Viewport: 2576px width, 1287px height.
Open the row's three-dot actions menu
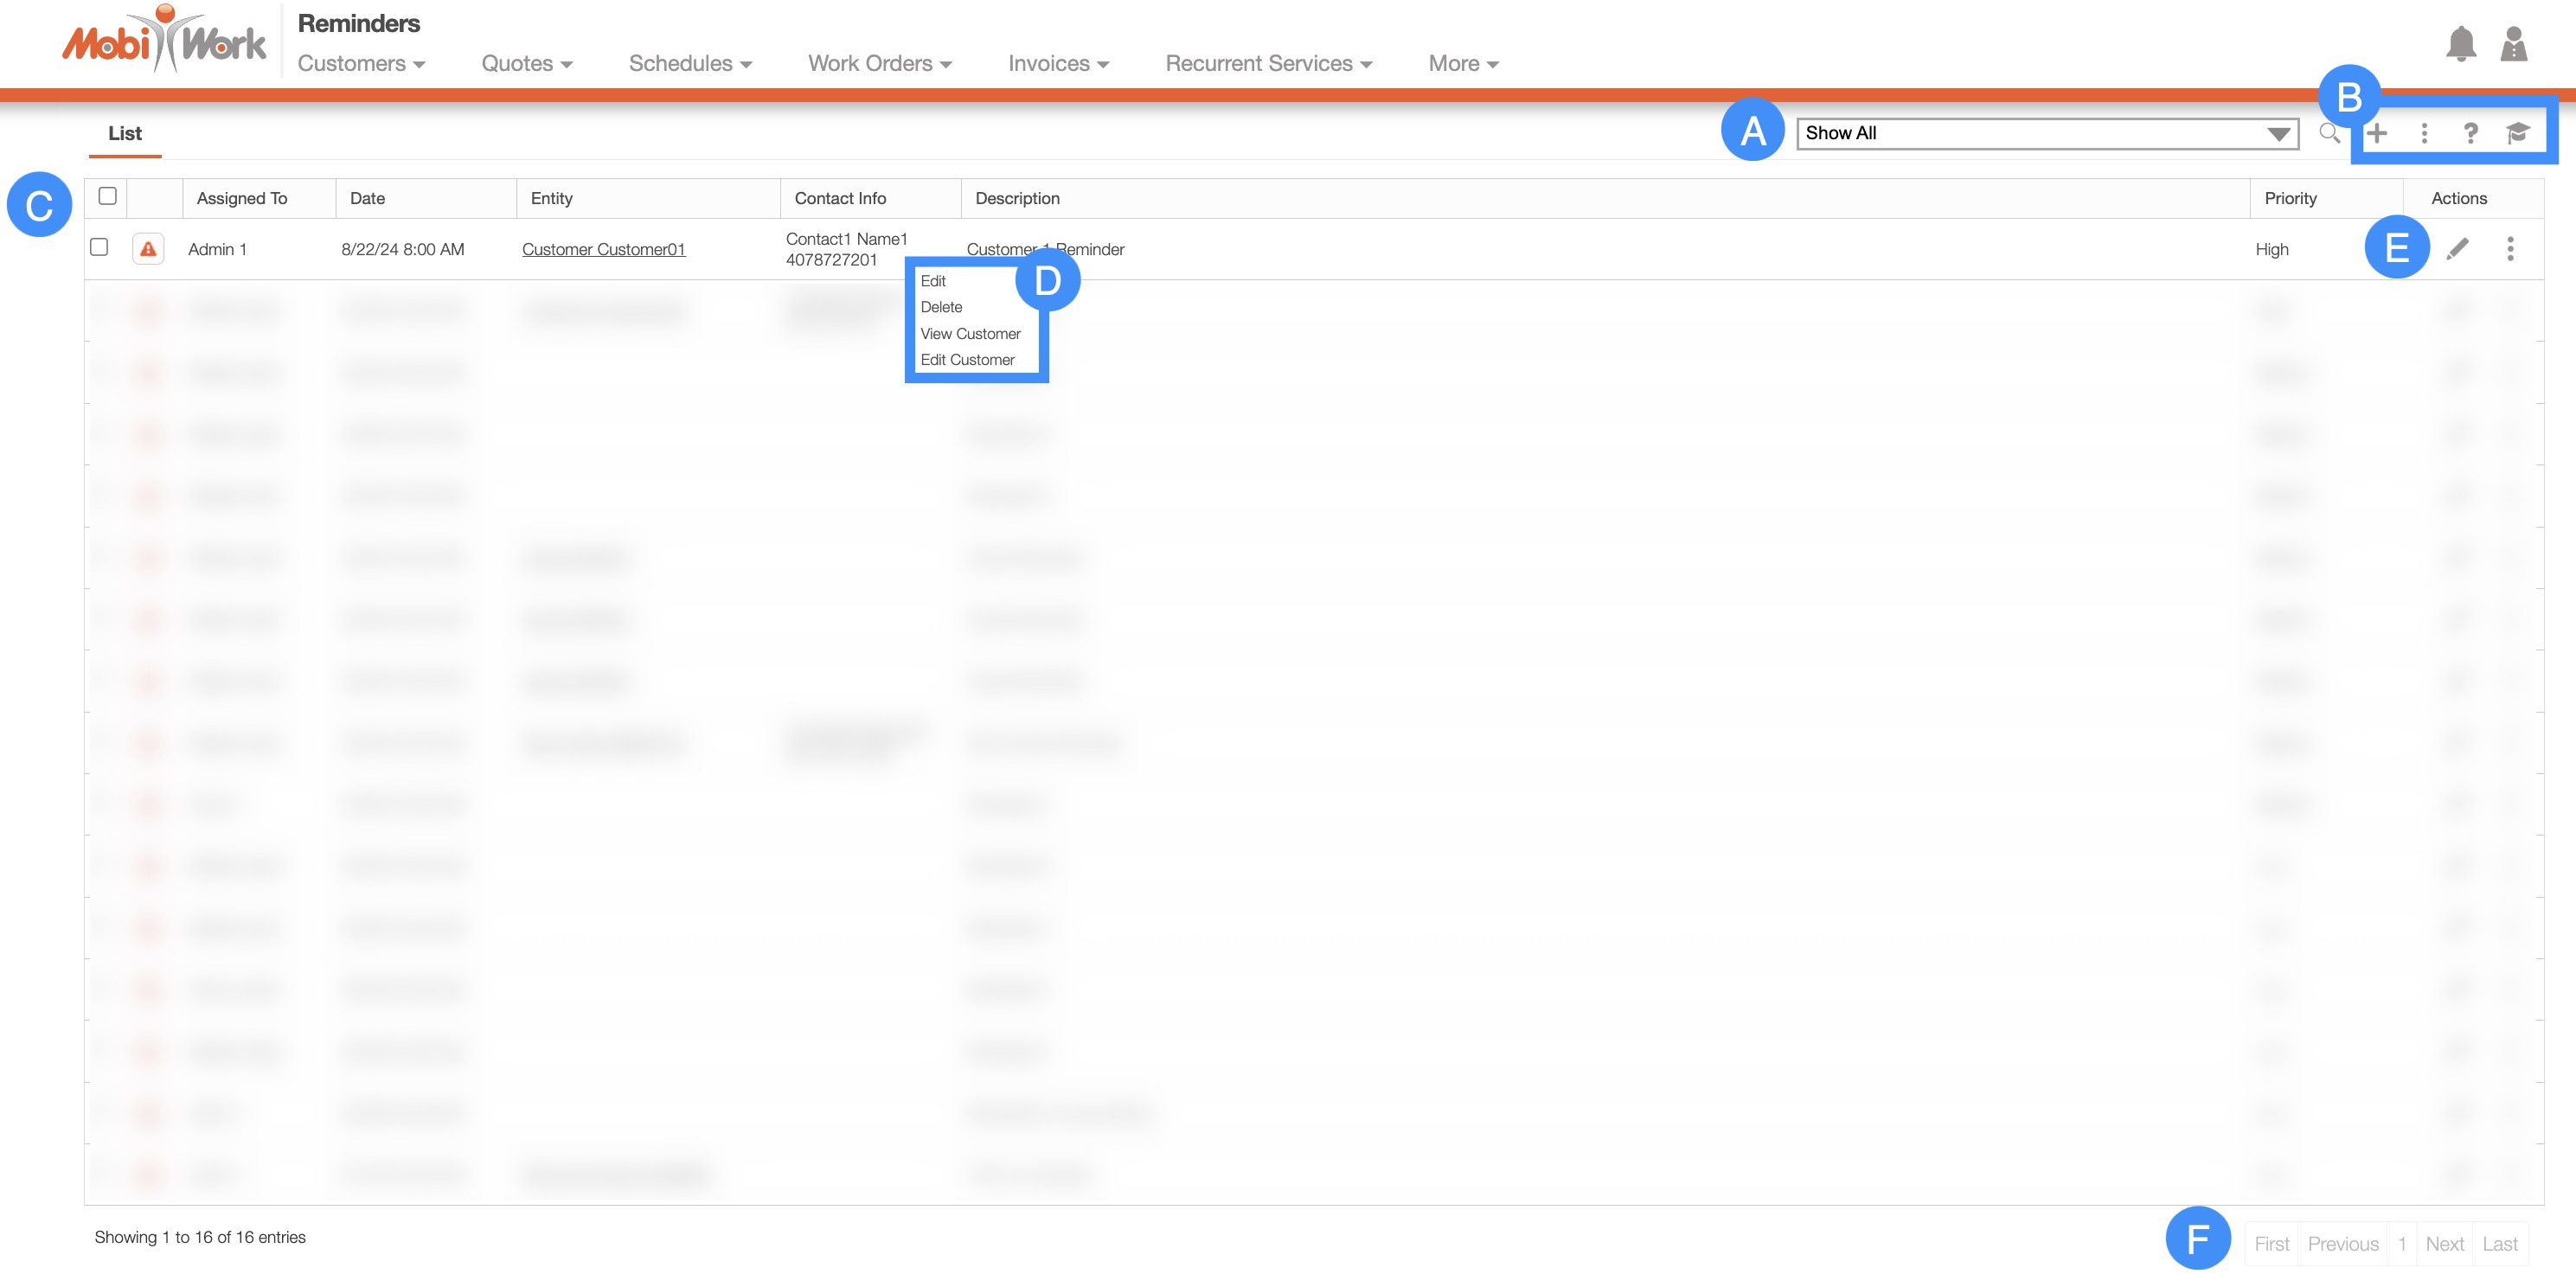pos(2510,249)
